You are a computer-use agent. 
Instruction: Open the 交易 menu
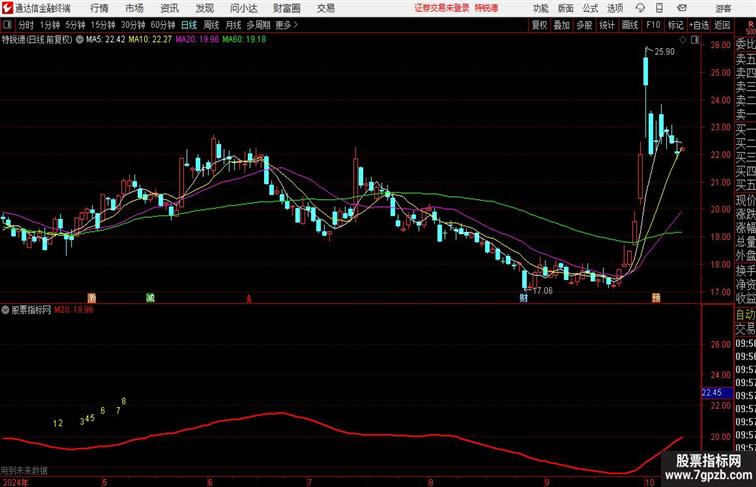325,8
